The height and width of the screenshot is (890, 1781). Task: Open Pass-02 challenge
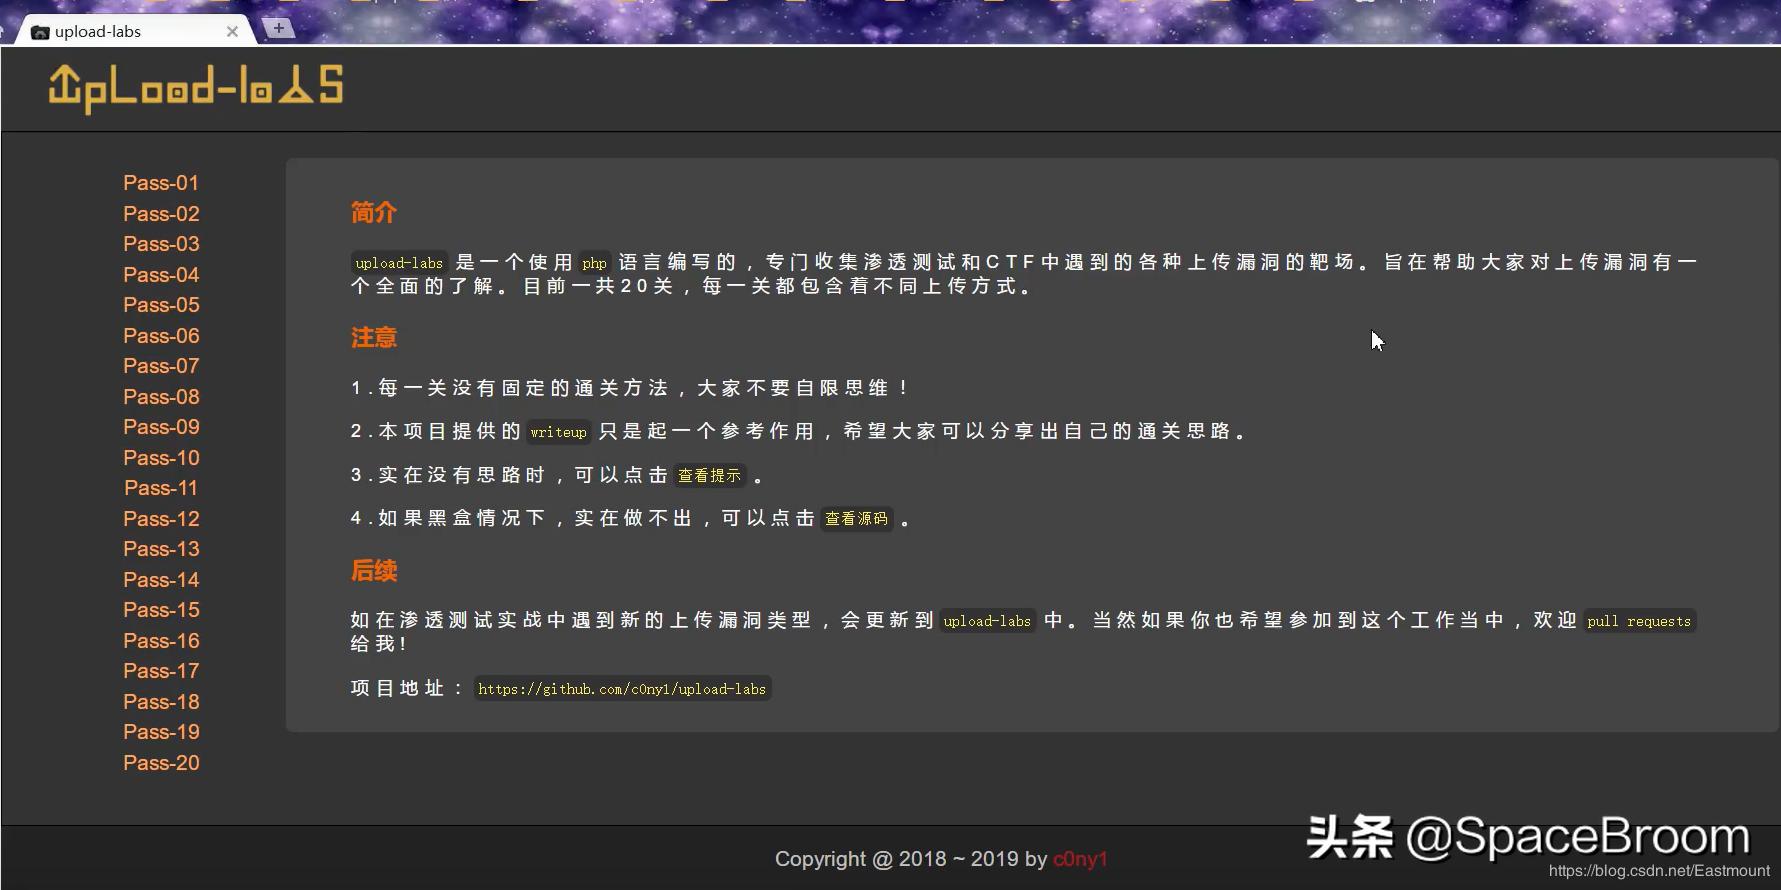(x=161, y=214)
